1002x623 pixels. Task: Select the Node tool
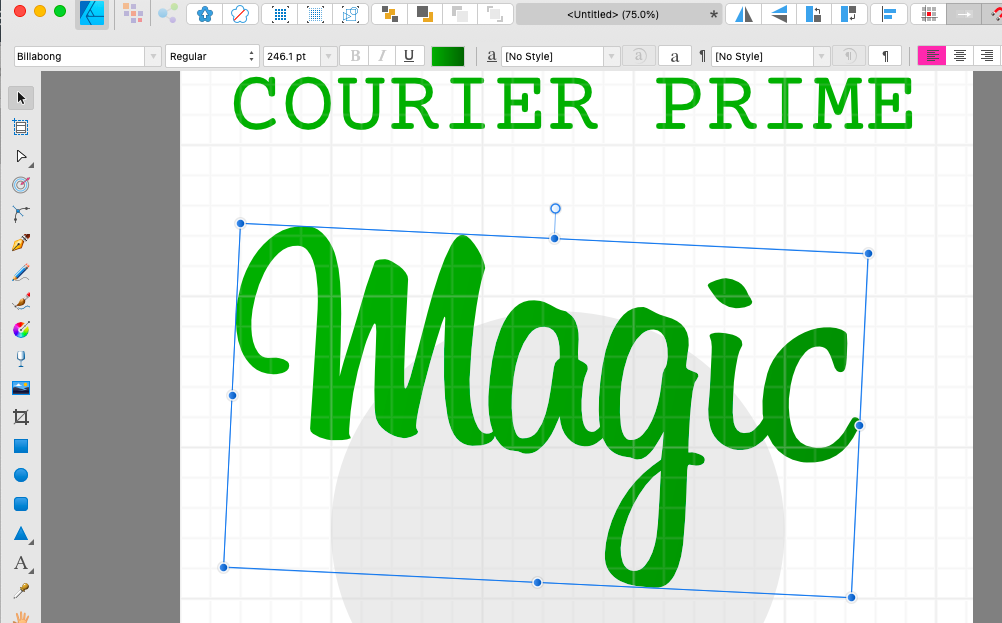[21, 157]
